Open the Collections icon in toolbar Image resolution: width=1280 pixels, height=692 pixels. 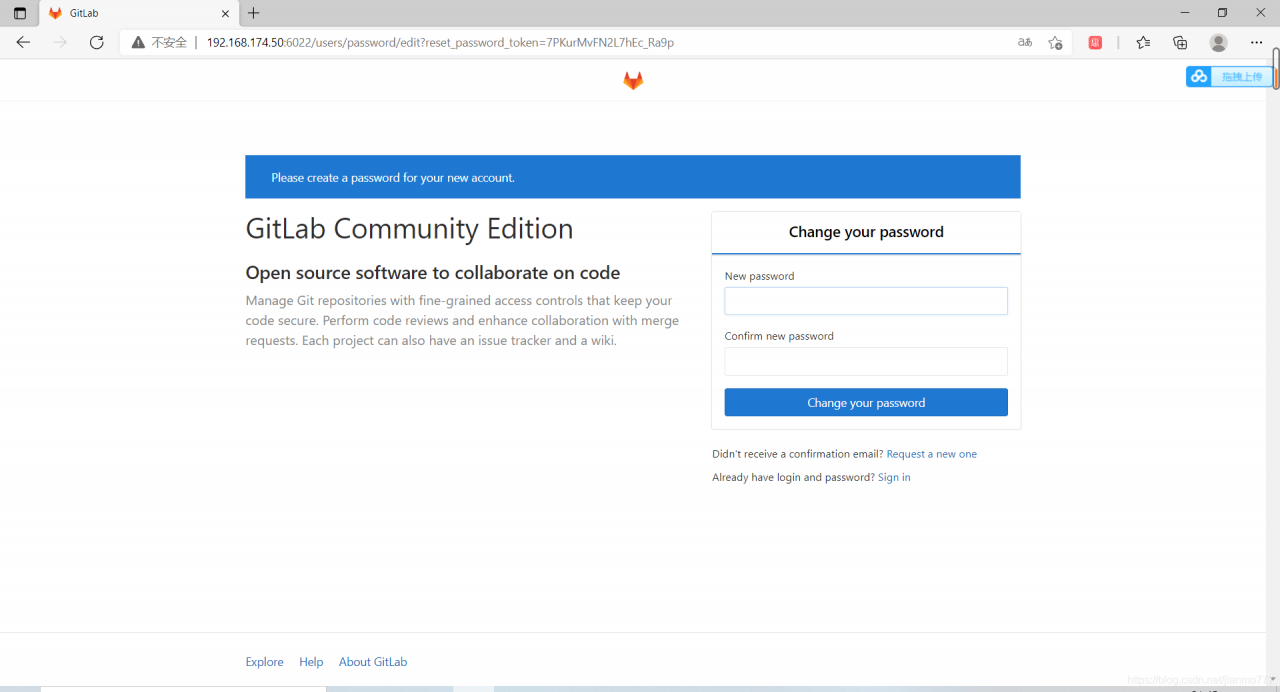coord(1180,43)
